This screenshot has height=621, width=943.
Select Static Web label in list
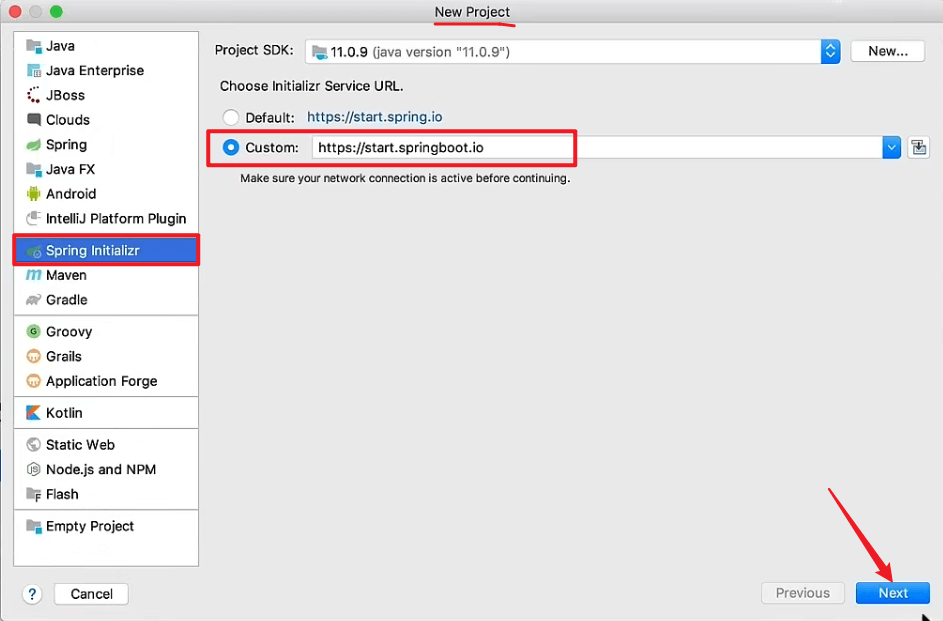(x=80, y=445)
